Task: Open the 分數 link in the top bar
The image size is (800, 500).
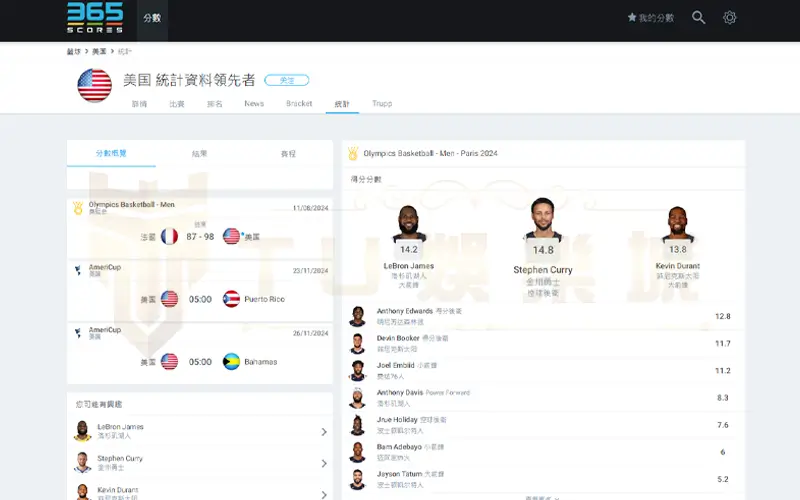Action: pos(152,18)
